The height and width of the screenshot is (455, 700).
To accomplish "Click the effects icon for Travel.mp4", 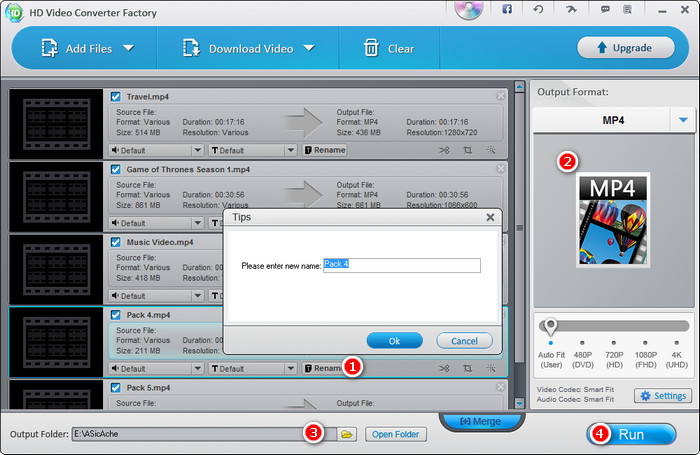I will pos(491,150).
